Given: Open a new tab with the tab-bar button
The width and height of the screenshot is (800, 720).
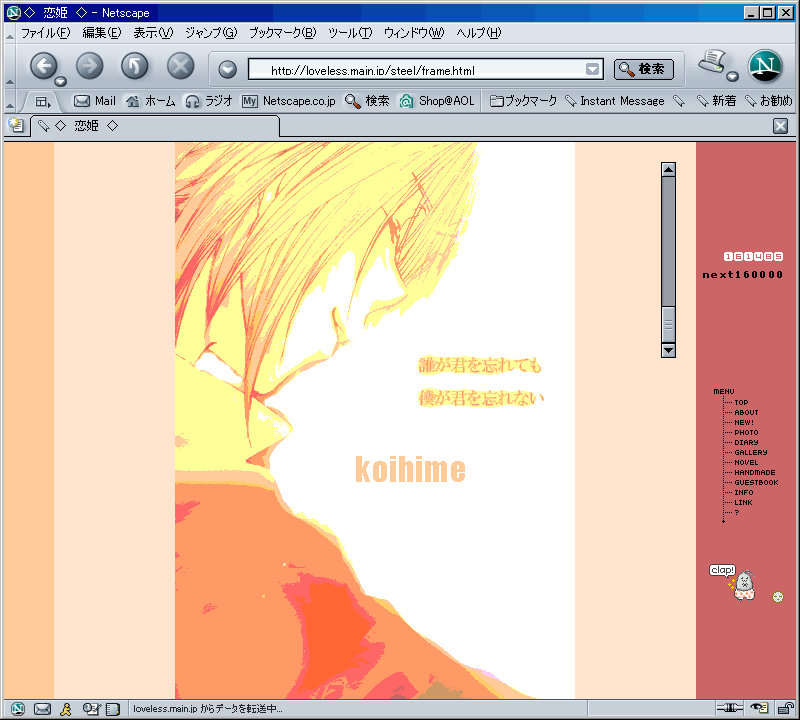Looking at the screenshot, I should [x=16, y=125].
